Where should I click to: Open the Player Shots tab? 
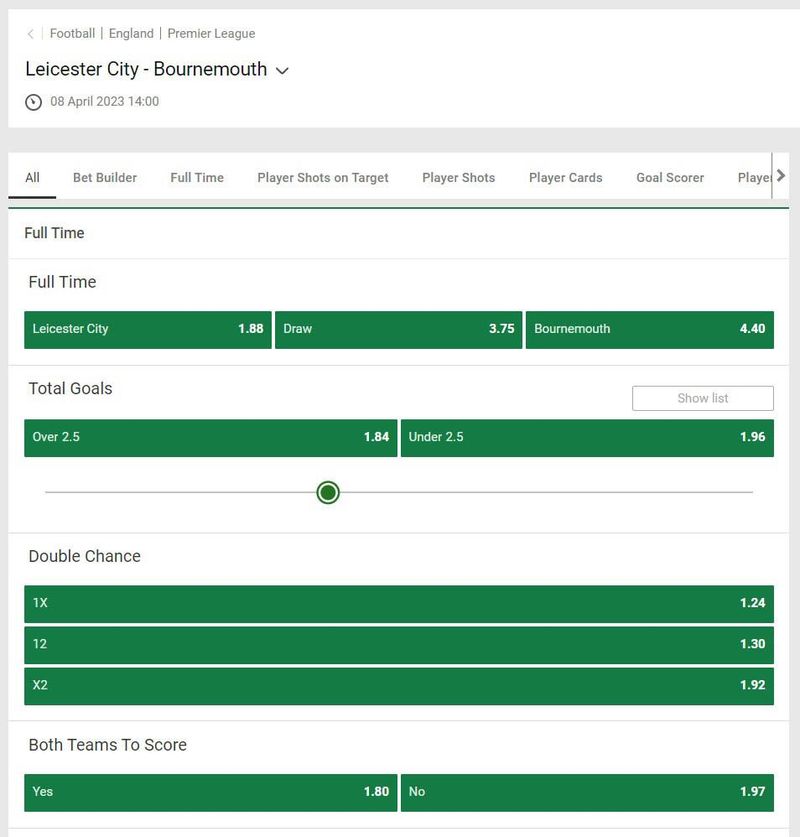click(458, 178)
